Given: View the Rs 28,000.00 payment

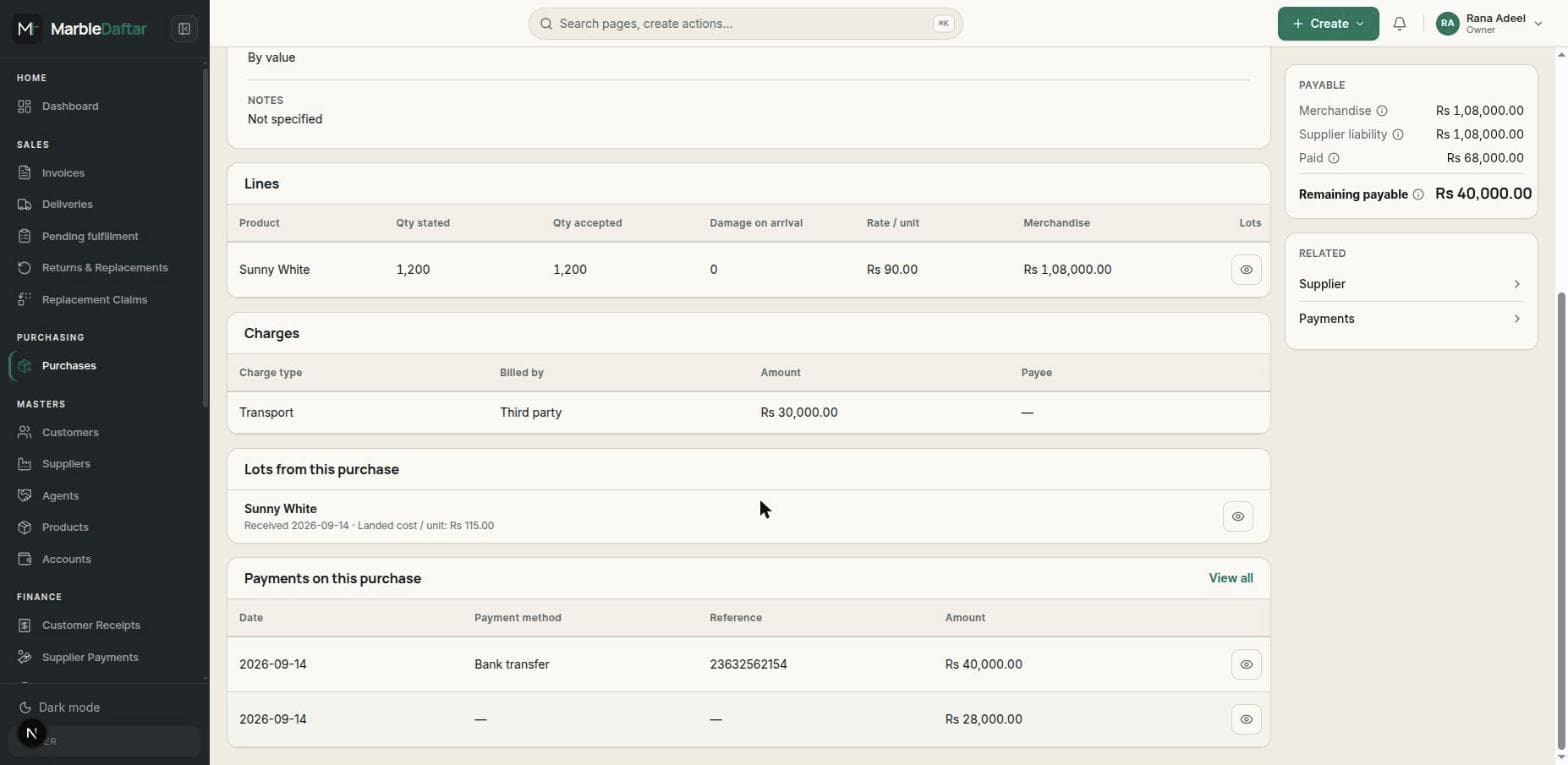Looking at the screenshot, I should (x=1246, y=719).
